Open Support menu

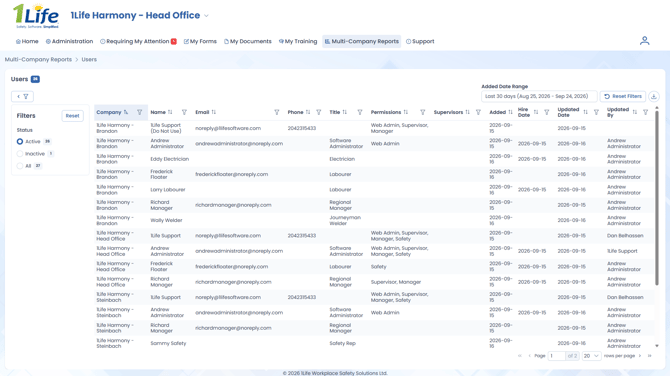[x=420, y=41]
